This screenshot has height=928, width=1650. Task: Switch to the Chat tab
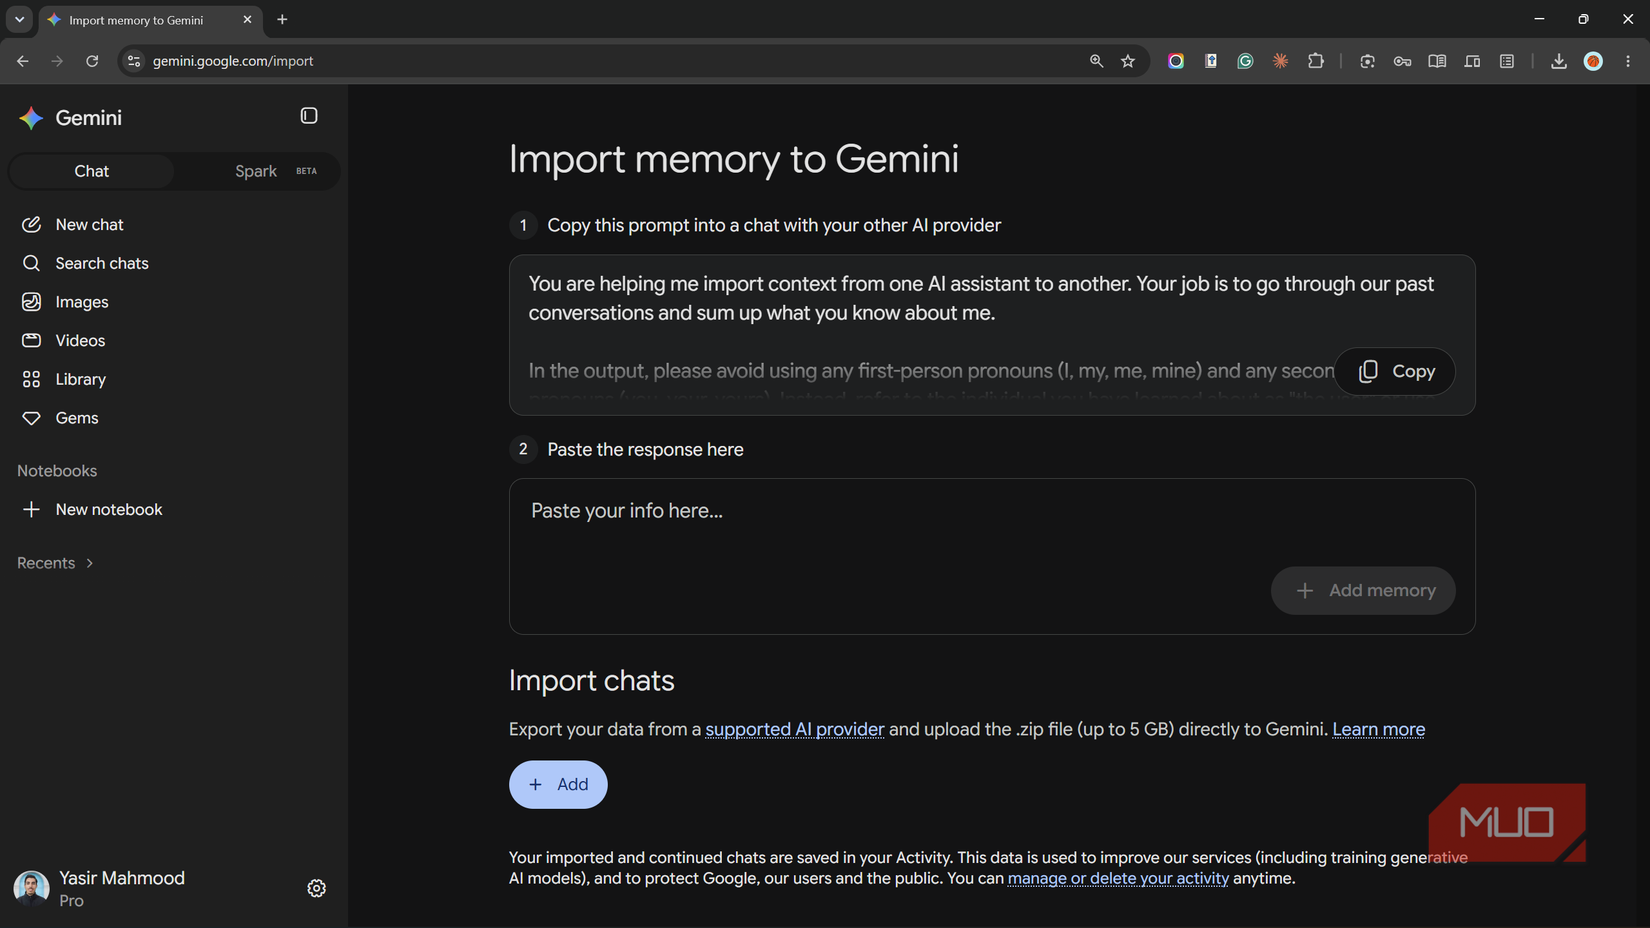click(92, 171)
